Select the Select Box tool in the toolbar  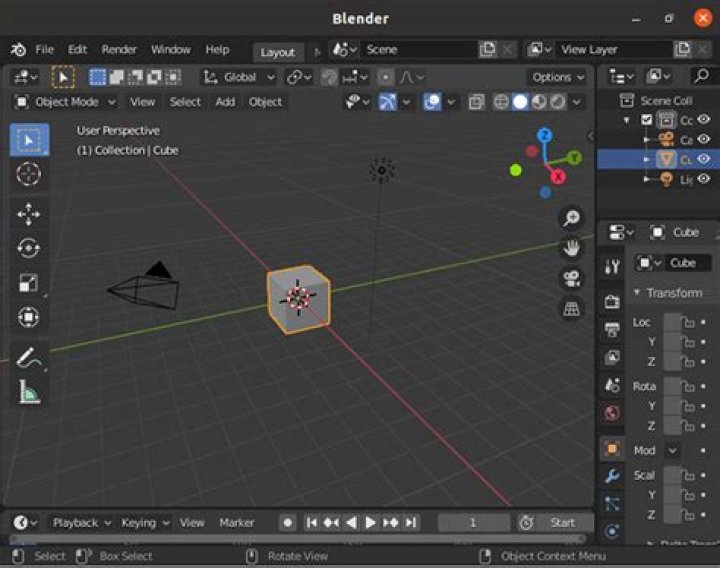point(29,140)
